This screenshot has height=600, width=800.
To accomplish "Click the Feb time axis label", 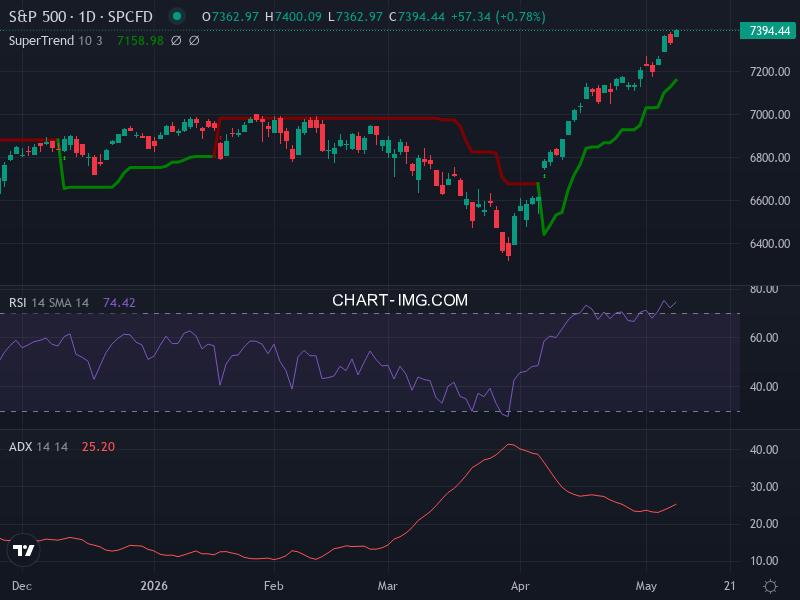I will (x=273, y=586).
